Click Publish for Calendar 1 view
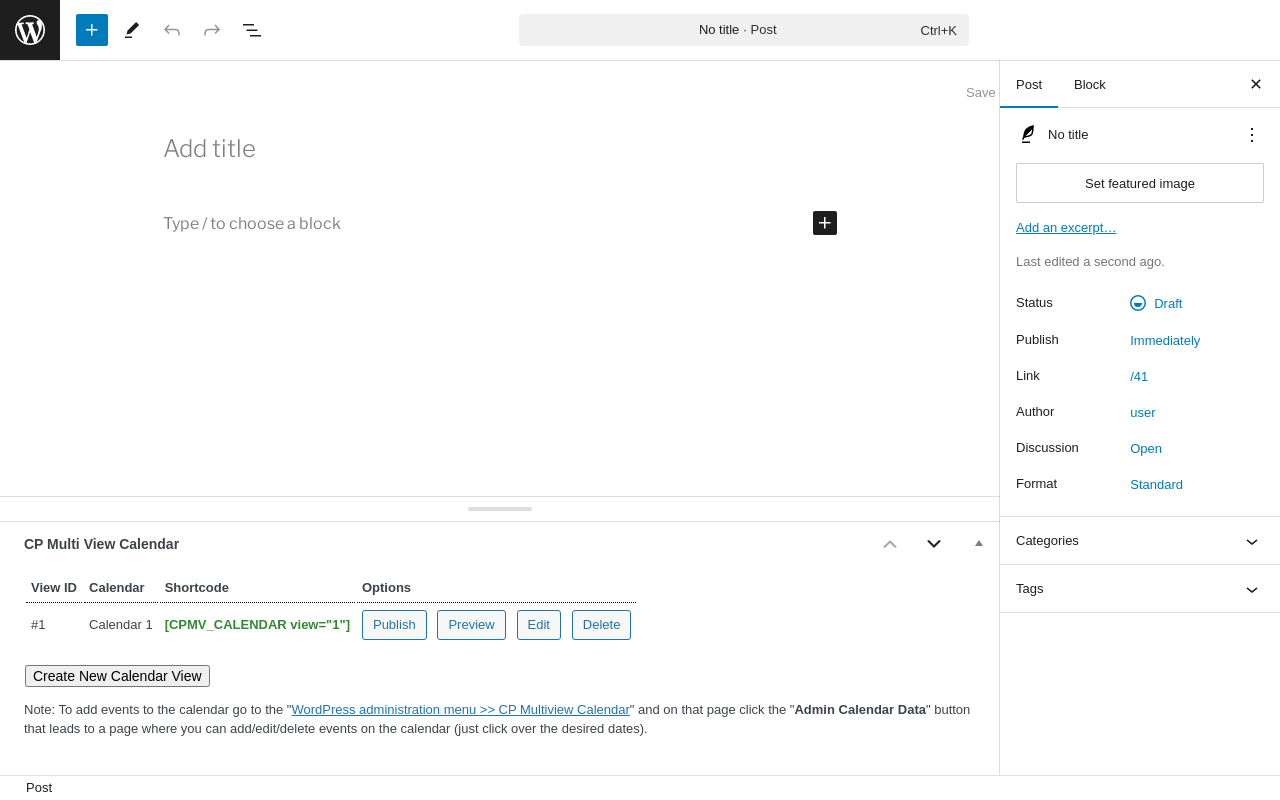This screenshot has width=1280, height=800. [x=394, y=625]
